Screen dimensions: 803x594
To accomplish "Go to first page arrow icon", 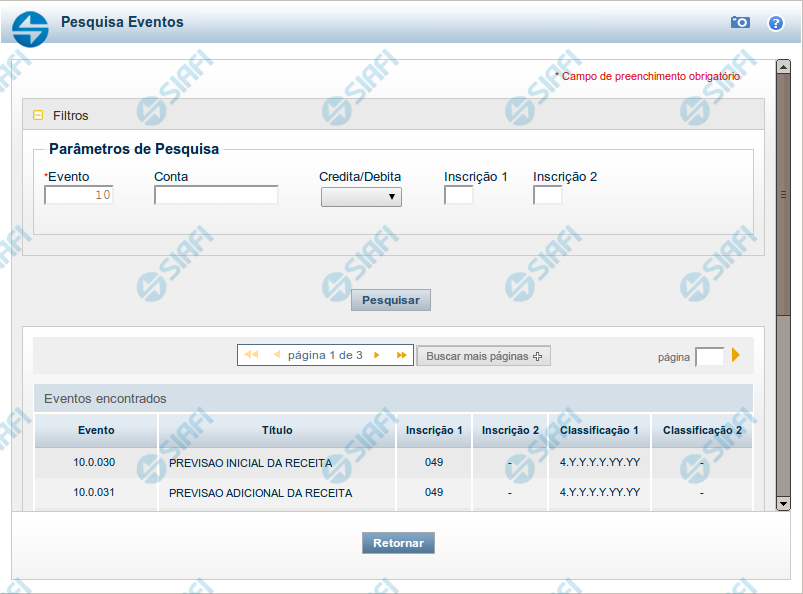I will pyautogui.click(x=251, y=355).
